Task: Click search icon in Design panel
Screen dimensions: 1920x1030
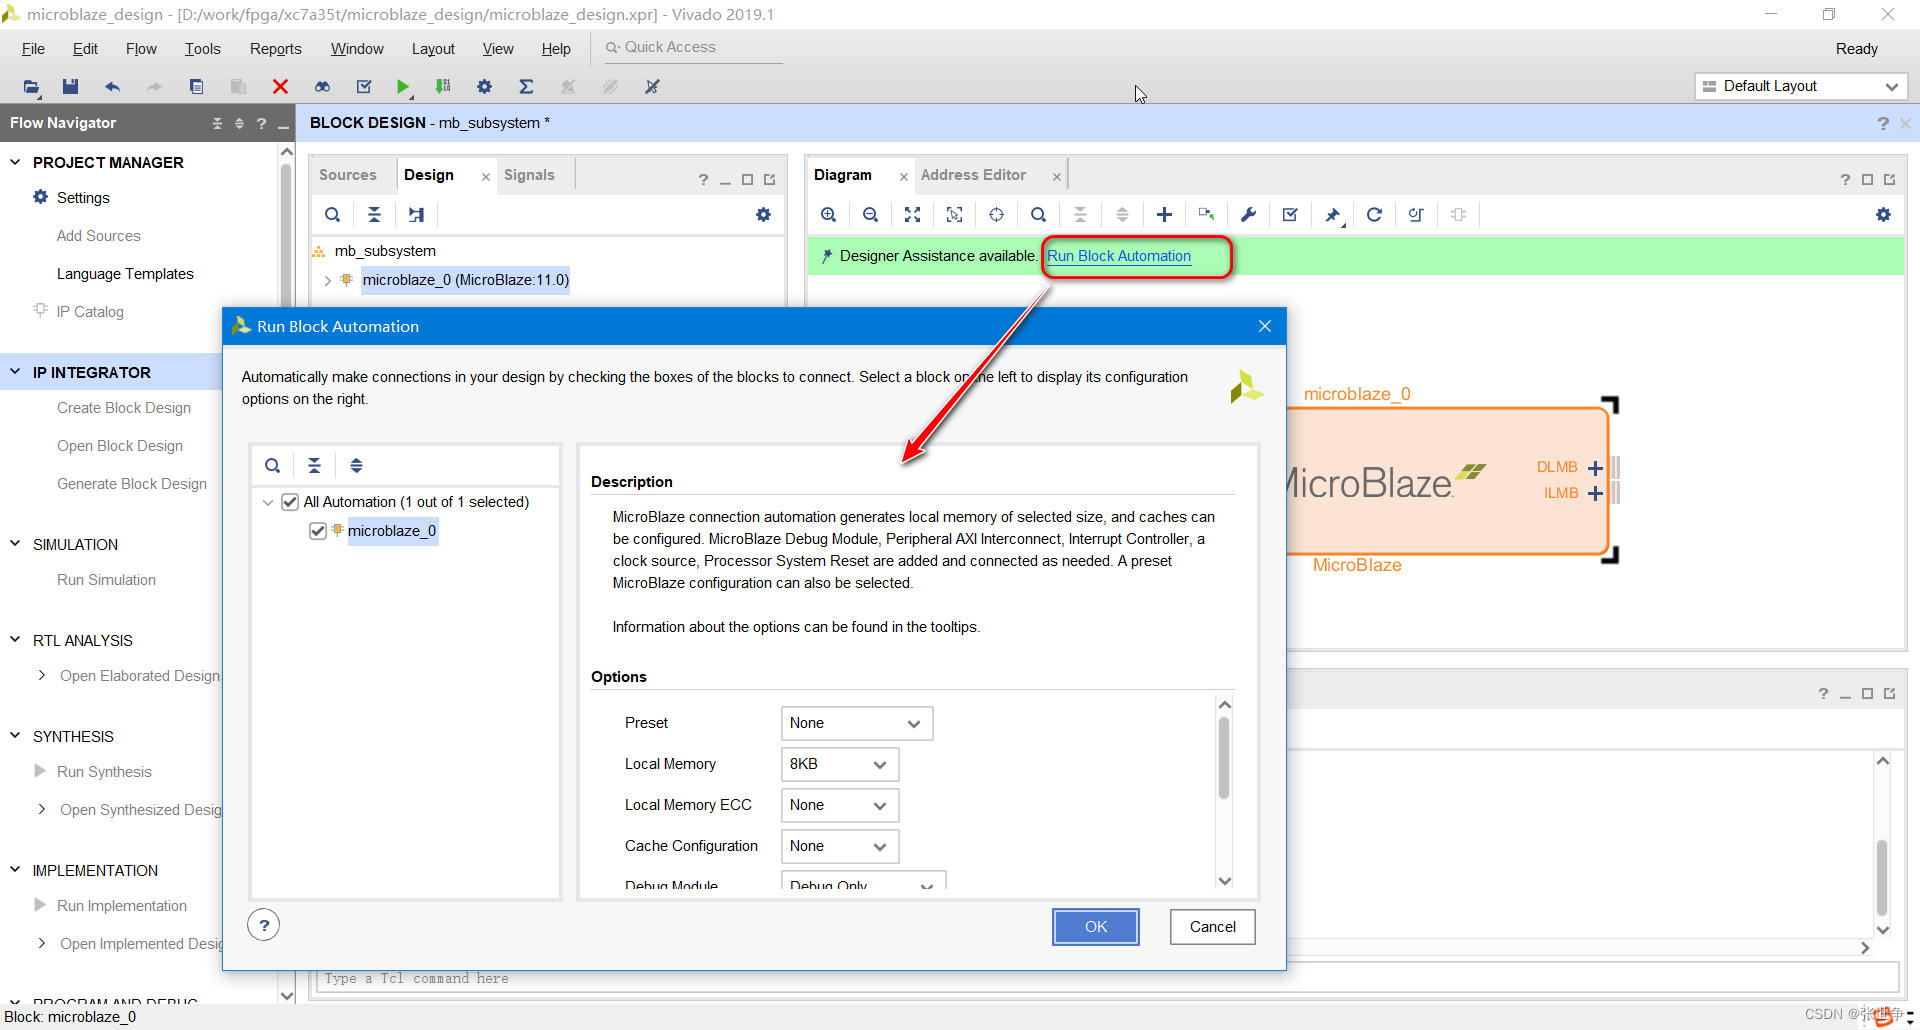Action: pyautogui.click(x=333, y=214)
